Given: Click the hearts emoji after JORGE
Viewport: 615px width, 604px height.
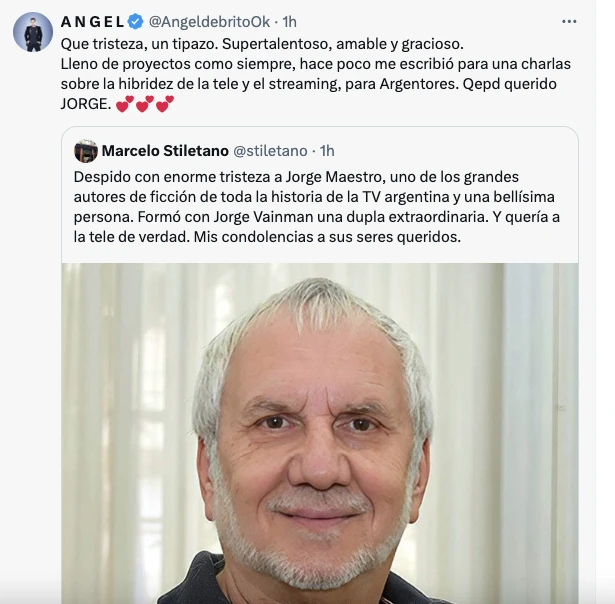Looking at the screenshot, I should 145,104.
